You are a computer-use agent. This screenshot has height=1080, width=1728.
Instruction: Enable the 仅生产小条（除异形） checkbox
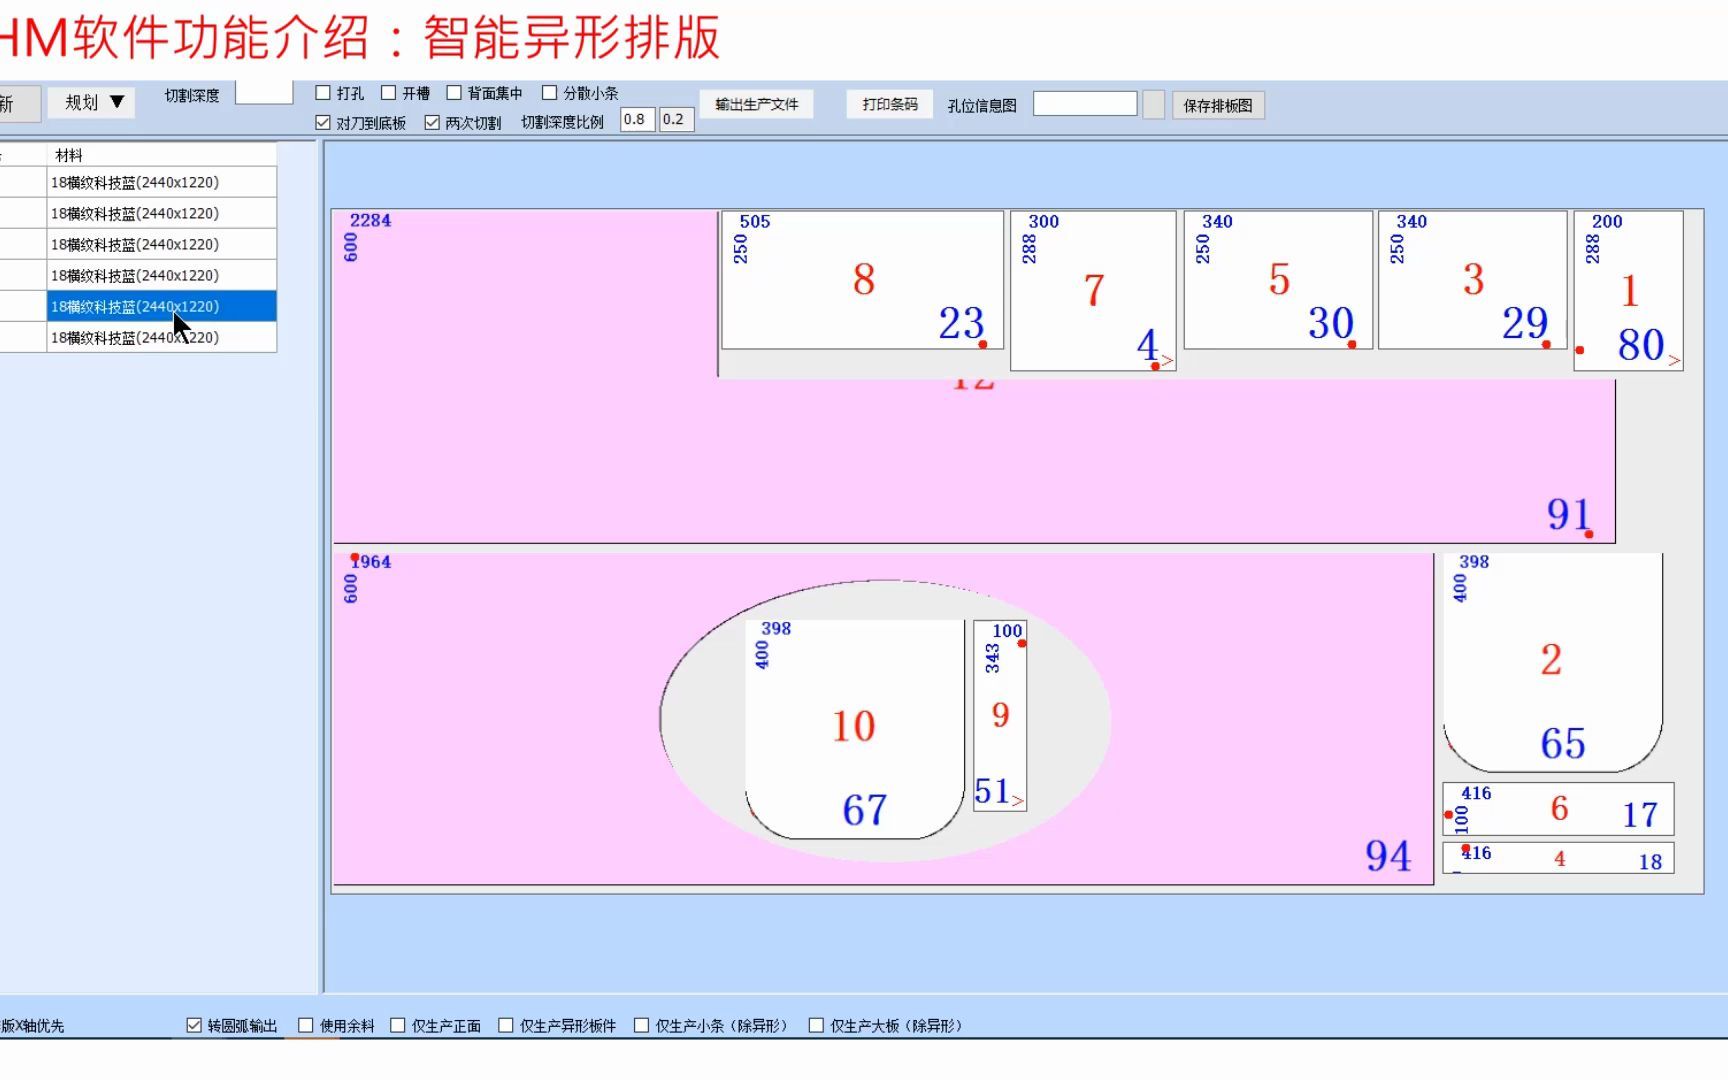(641, 1025)
